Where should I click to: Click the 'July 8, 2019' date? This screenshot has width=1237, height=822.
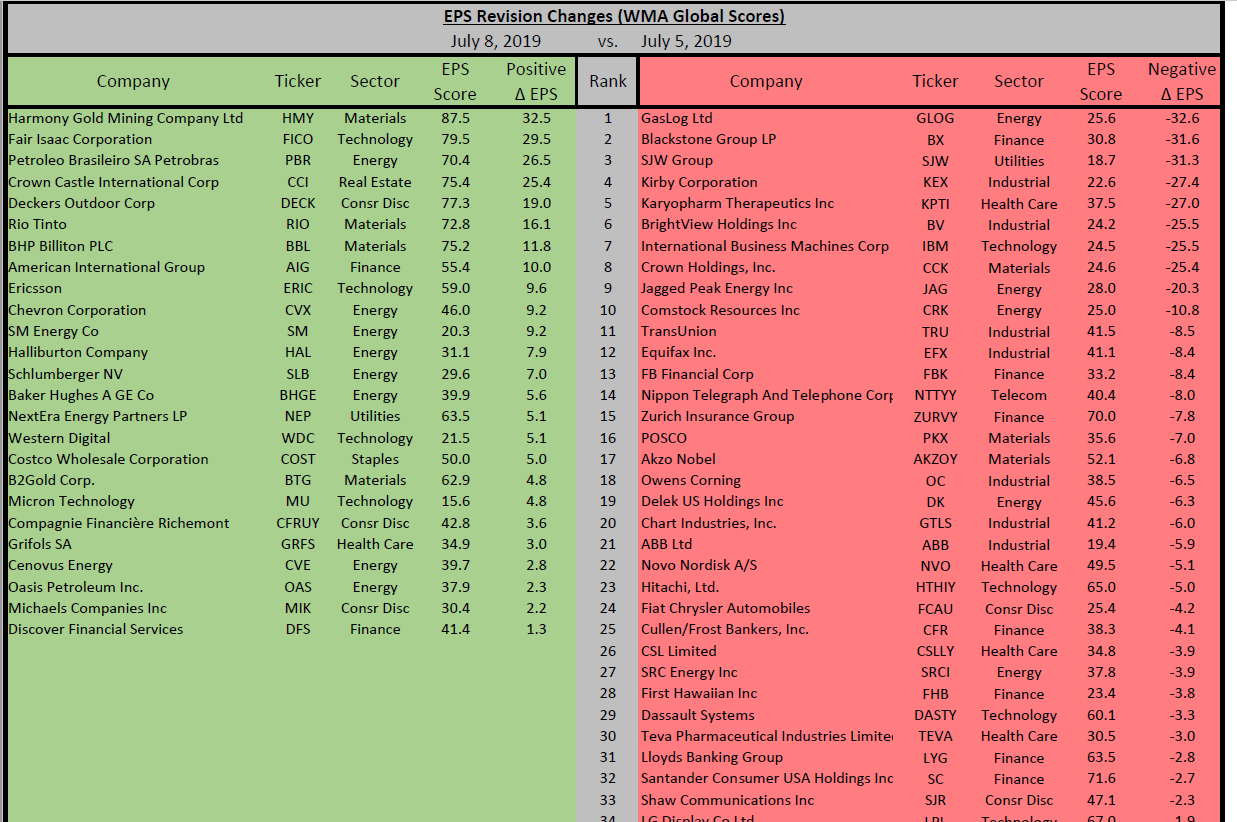[x=495, y=41]
